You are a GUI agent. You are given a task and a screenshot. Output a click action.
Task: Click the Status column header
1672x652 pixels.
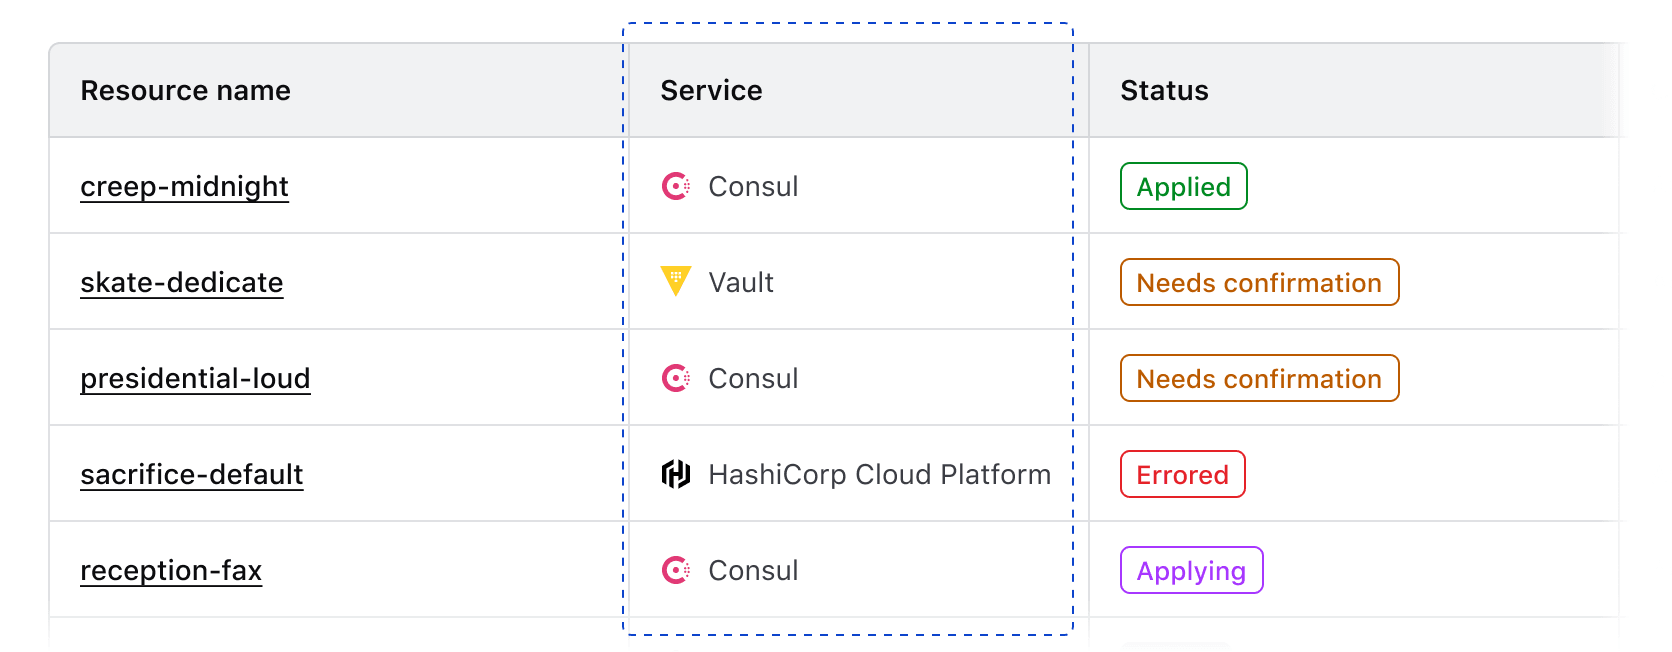(x=1164, y=91)
